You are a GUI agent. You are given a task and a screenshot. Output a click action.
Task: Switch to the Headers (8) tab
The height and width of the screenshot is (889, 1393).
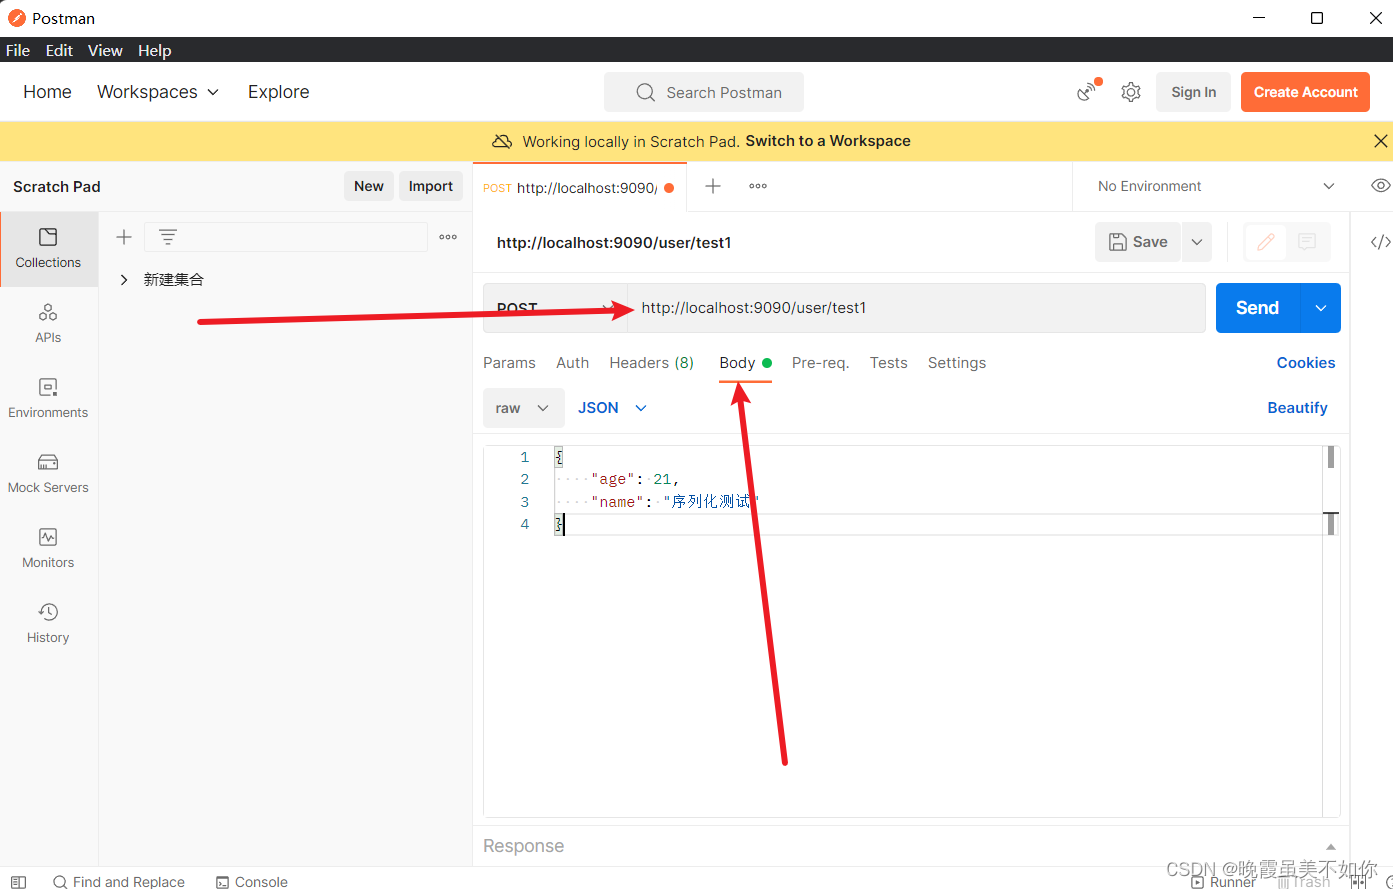tap(652, 363)
